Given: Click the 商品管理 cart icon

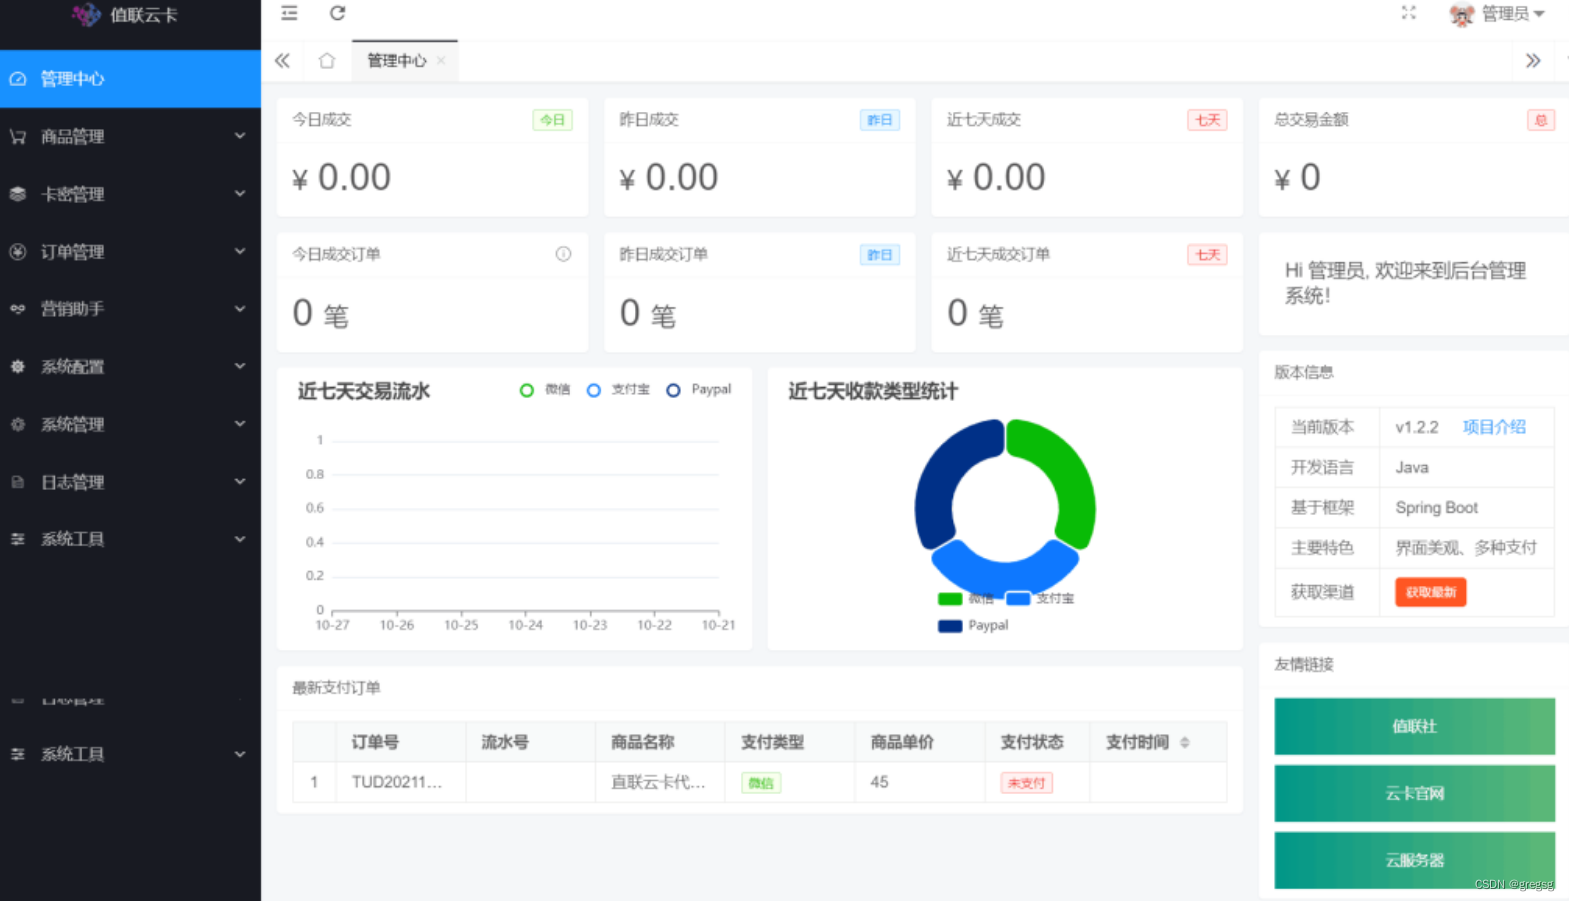Looking at the screenshot, I should [18, 137].
